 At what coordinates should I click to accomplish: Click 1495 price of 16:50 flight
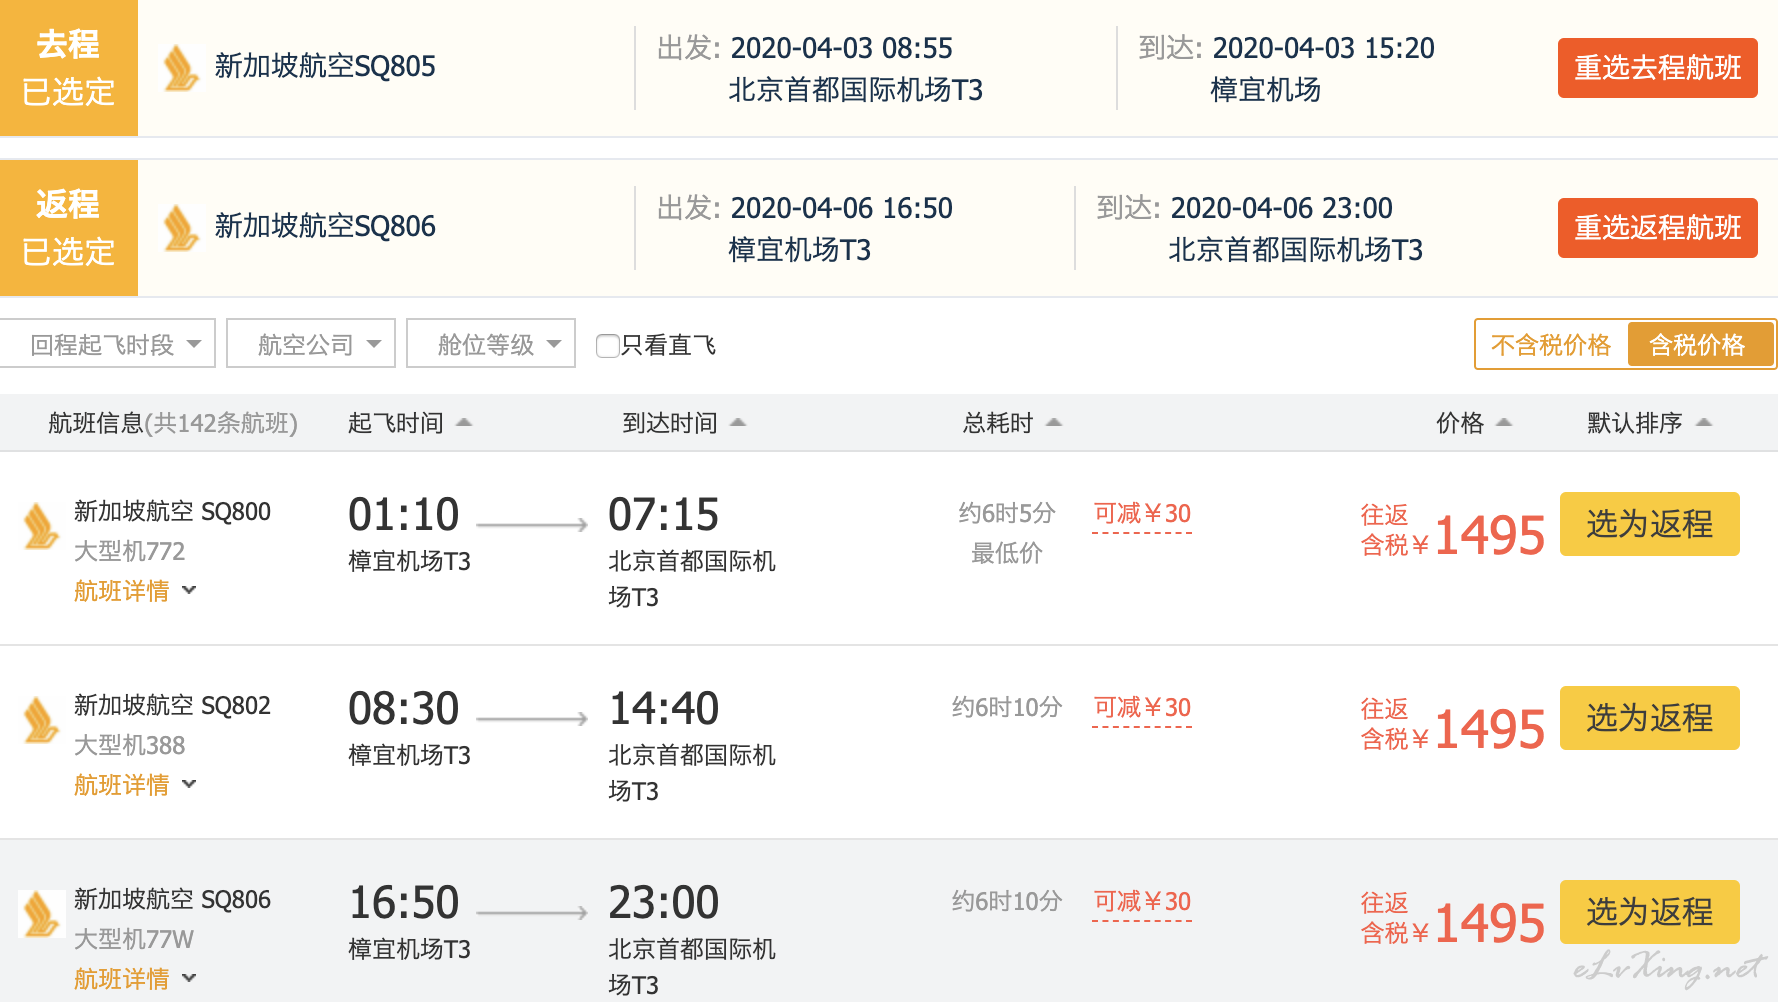(x=1490, y=924)
